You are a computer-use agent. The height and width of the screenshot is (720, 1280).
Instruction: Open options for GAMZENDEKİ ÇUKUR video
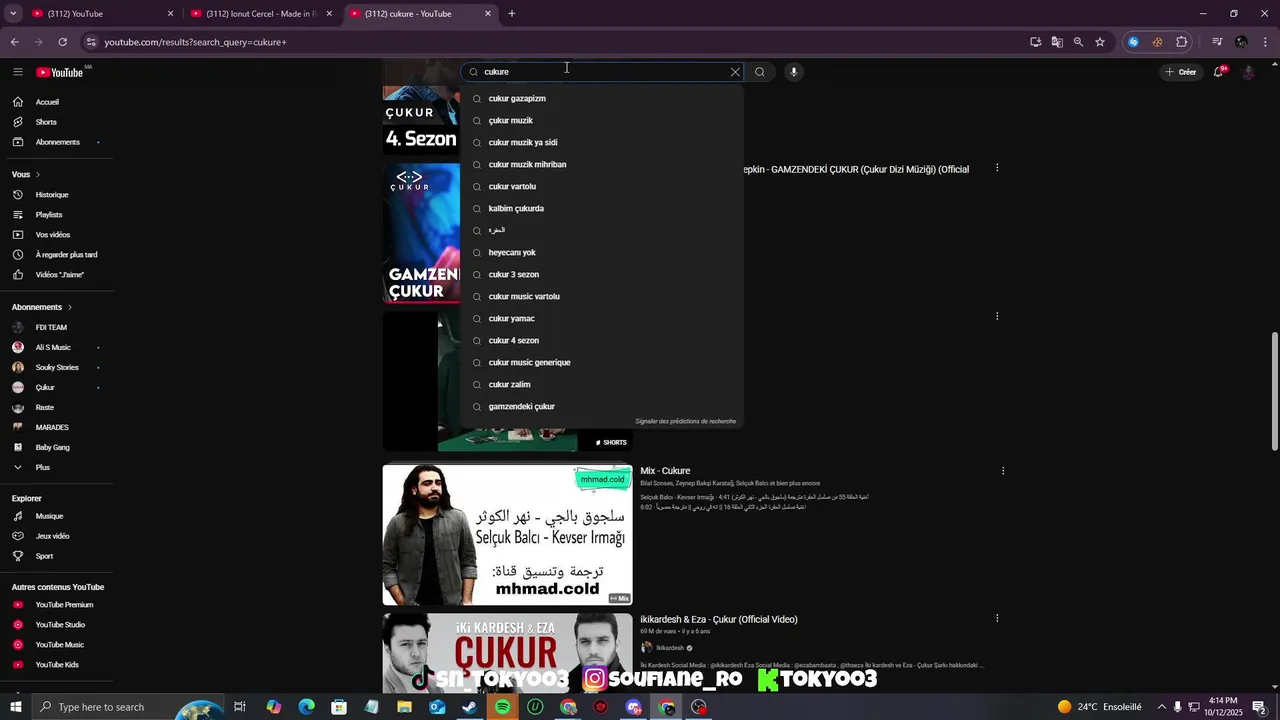997,168
